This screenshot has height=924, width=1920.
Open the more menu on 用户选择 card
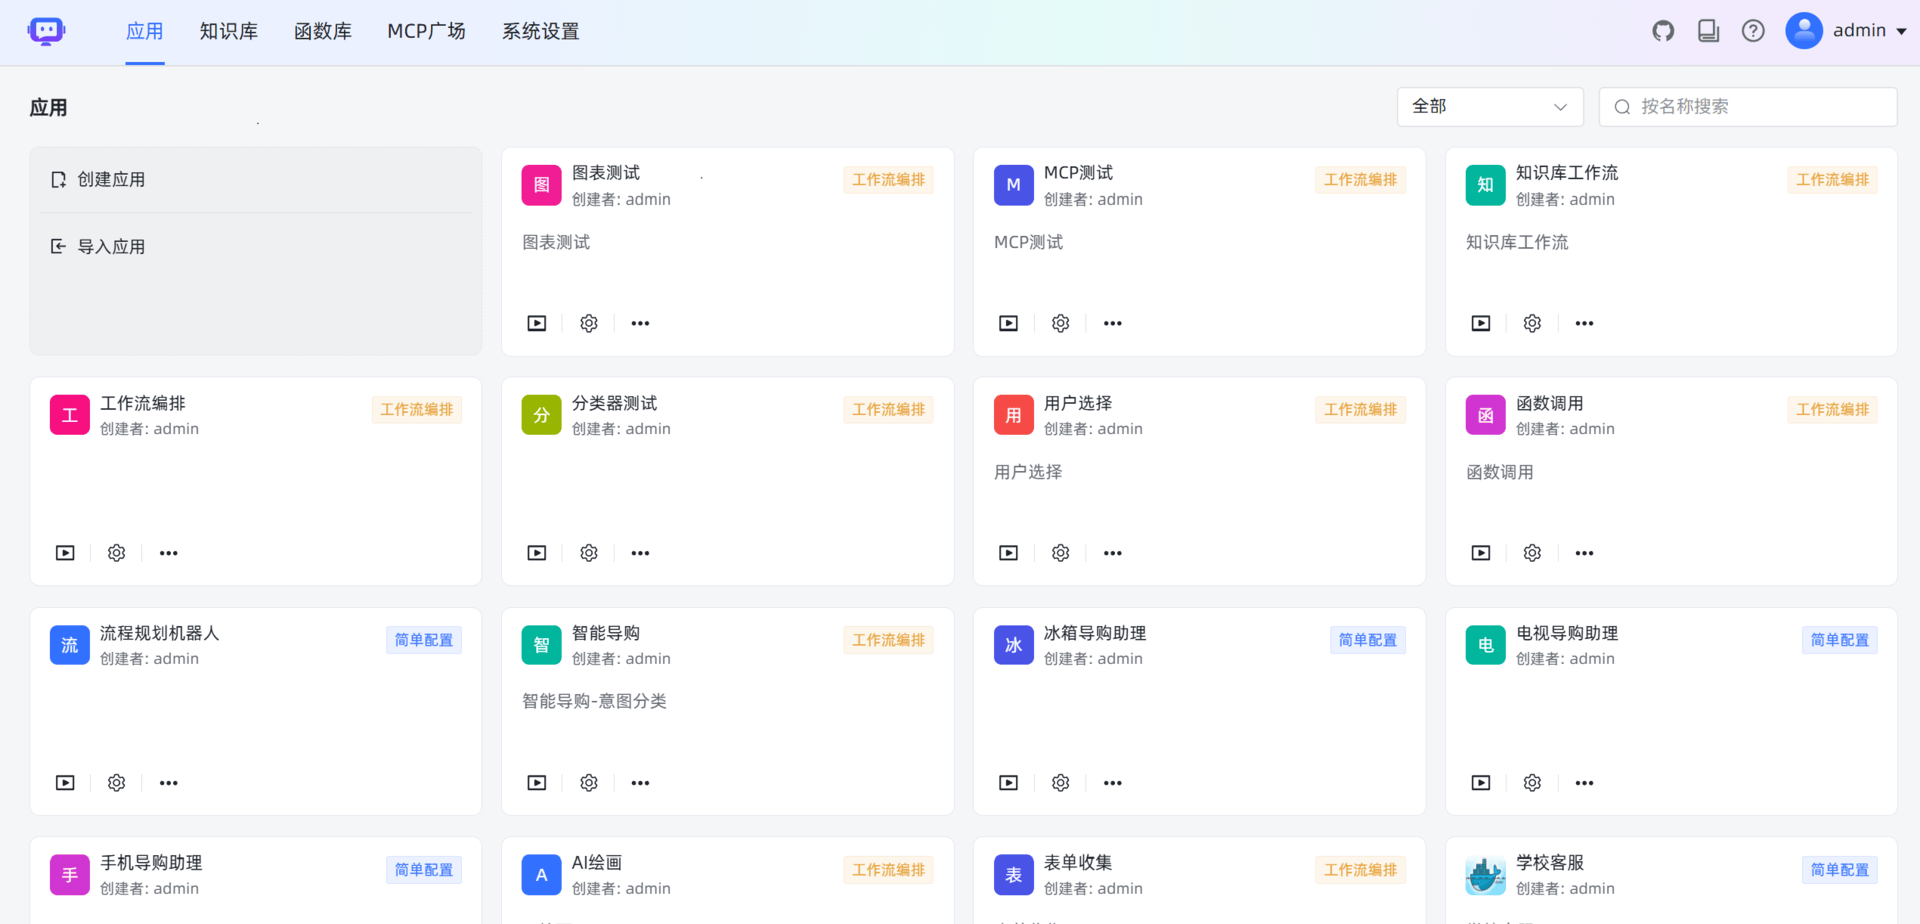coord(1112,552)
